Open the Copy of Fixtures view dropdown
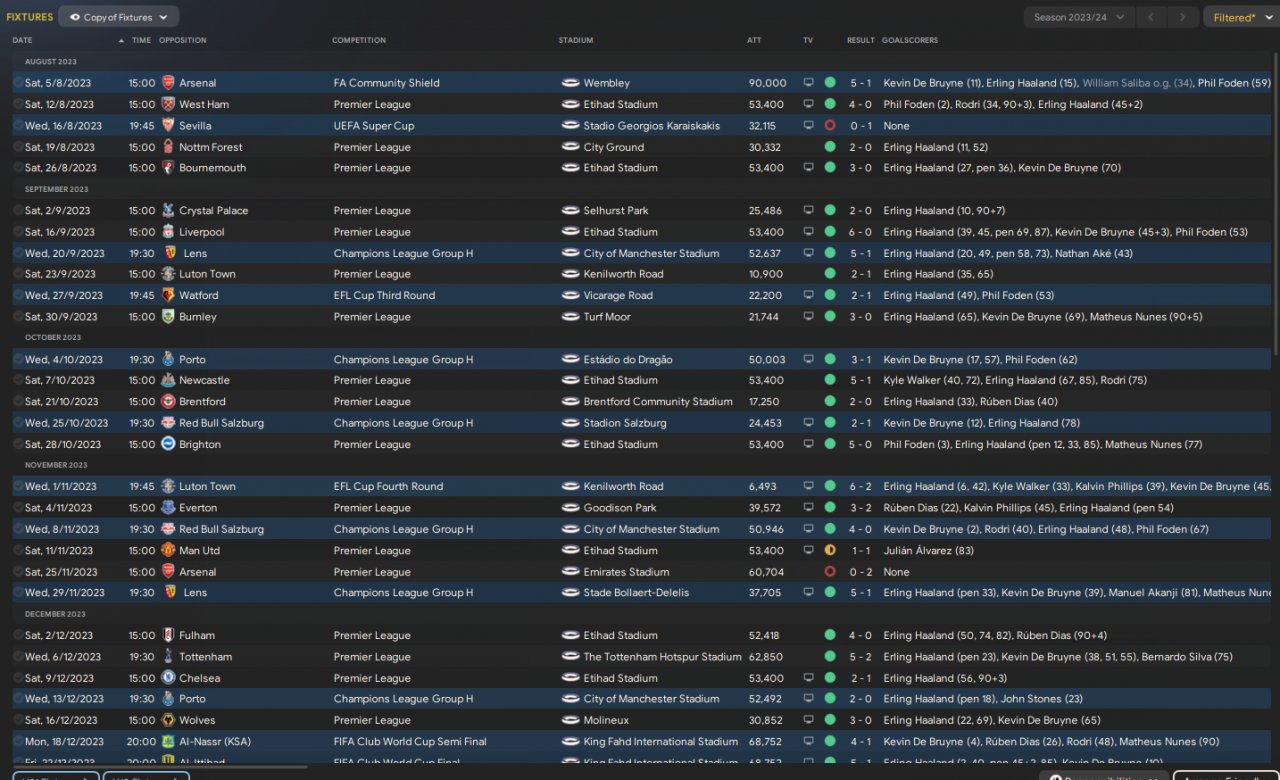The width and height of the screenshot is (1280, 780). pos(119,17)
